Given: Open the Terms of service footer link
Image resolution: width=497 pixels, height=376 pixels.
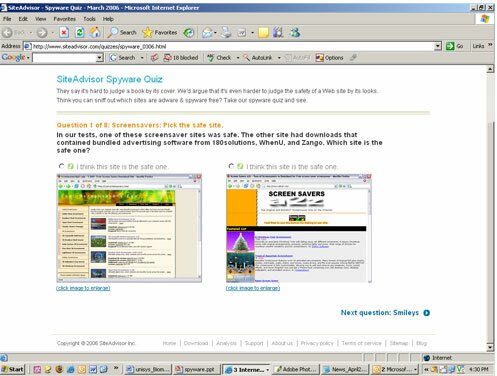Looking at the screenshot, I should (x=361, y=343).
